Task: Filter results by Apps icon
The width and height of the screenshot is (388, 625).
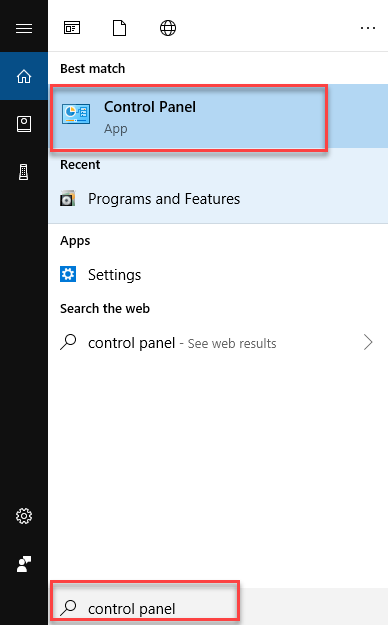Action: 72,28
